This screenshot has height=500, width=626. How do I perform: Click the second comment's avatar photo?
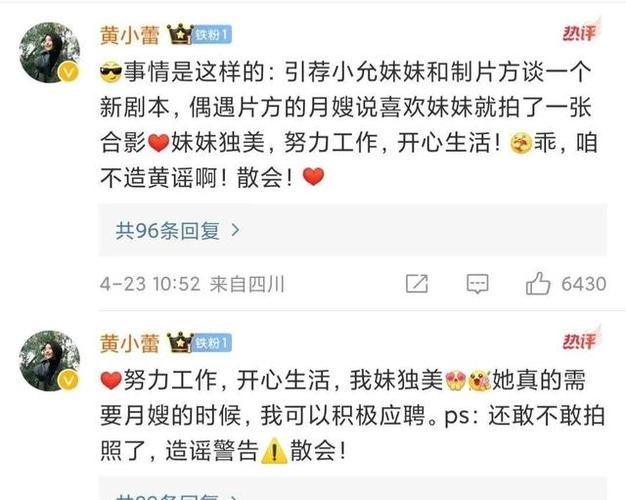pos(50,361)
